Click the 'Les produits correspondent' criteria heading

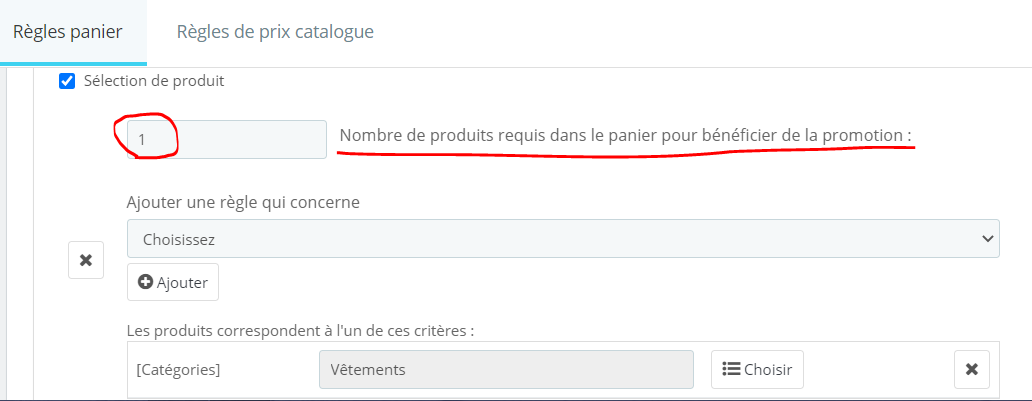click(301, 330)
